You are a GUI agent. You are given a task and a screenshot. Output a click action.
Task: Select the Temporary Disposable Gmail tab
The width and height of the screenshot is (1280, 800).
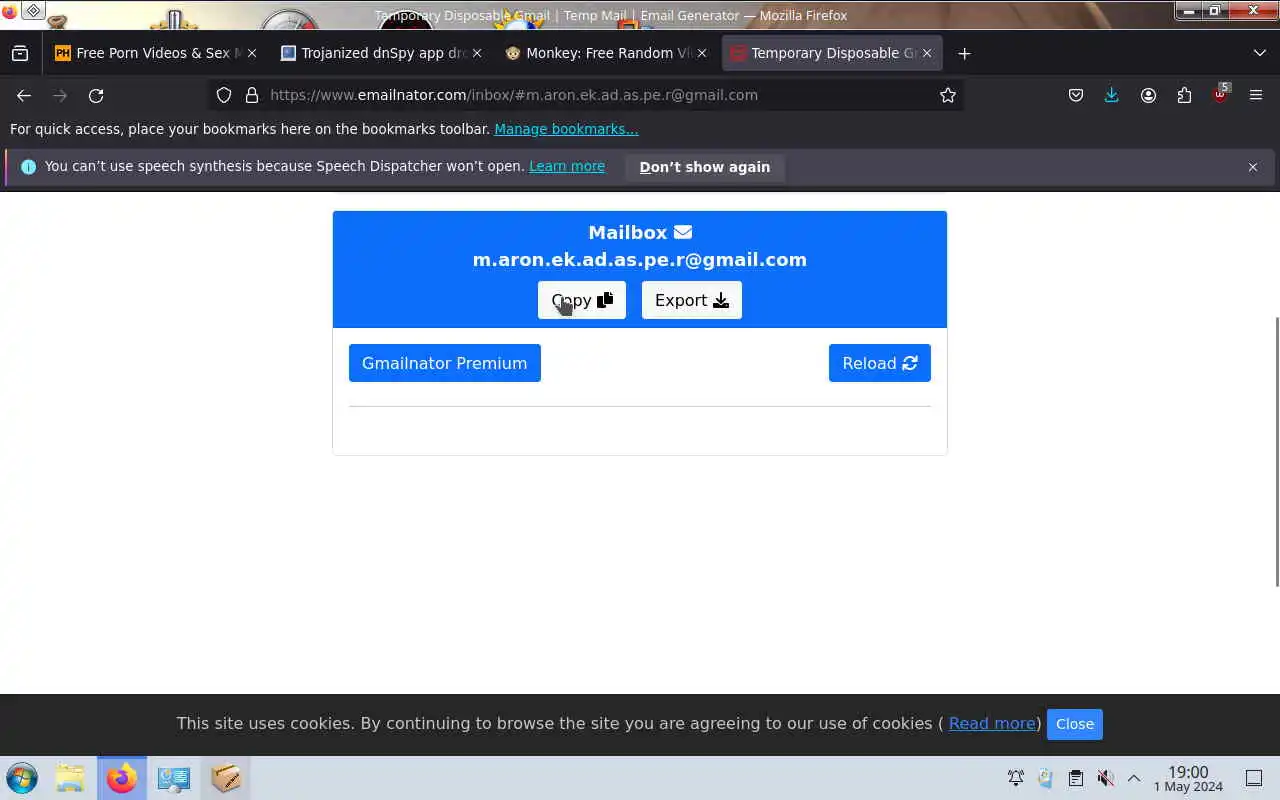(x=831, y=53)
